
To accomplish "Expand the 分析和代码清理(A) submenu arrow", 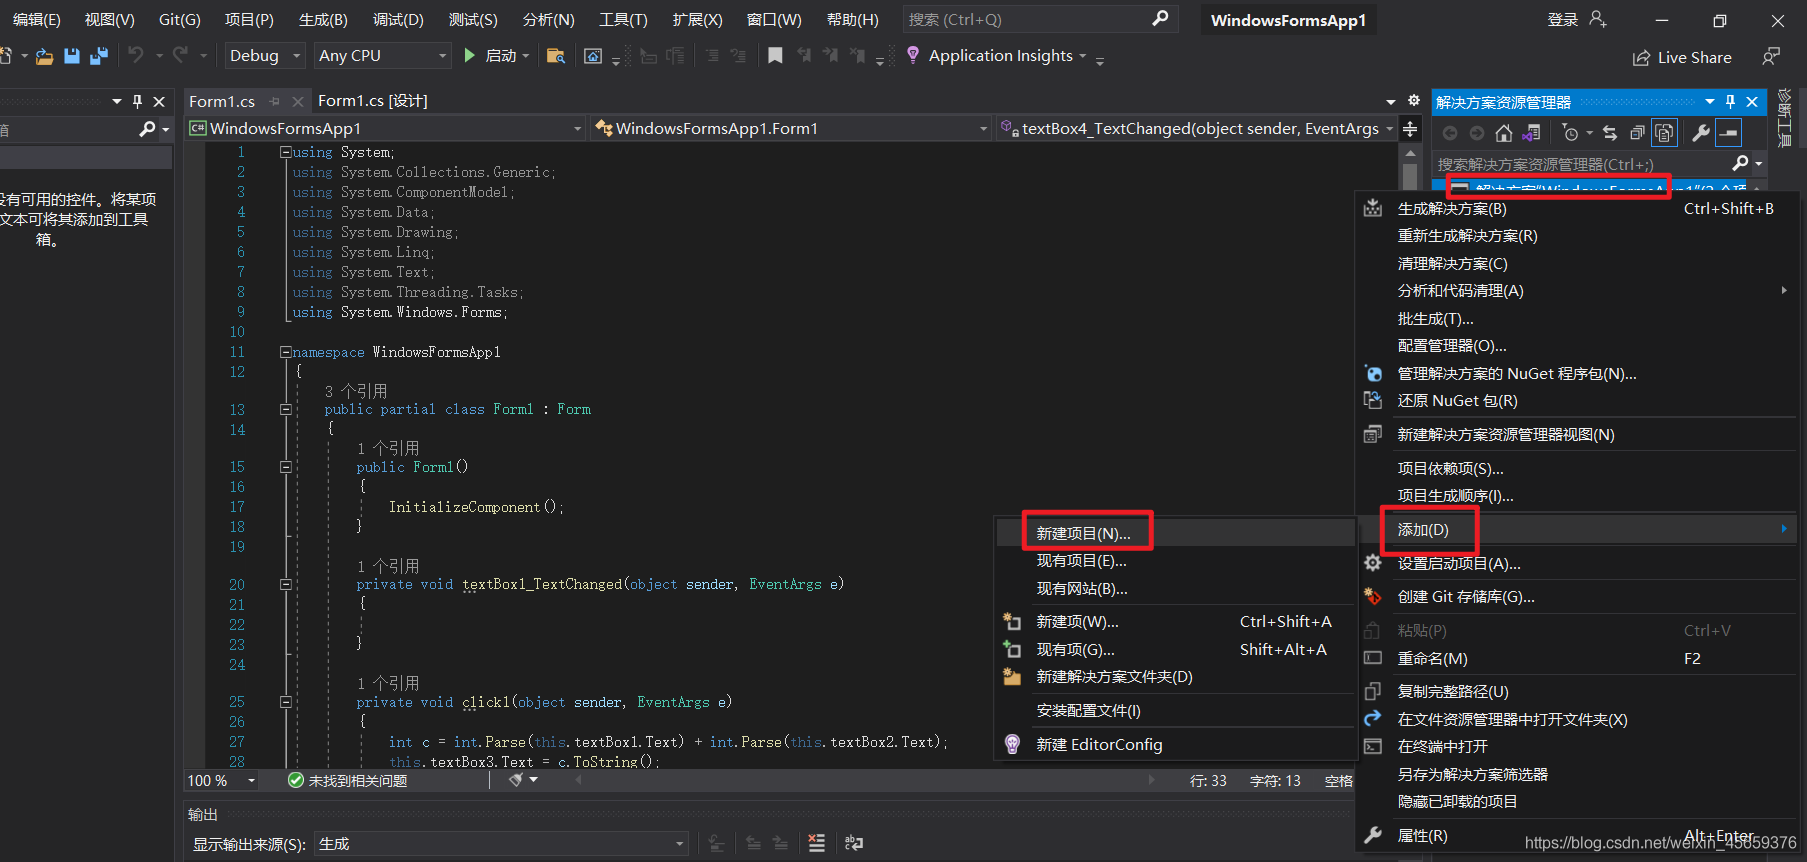I will point(1784,291).
